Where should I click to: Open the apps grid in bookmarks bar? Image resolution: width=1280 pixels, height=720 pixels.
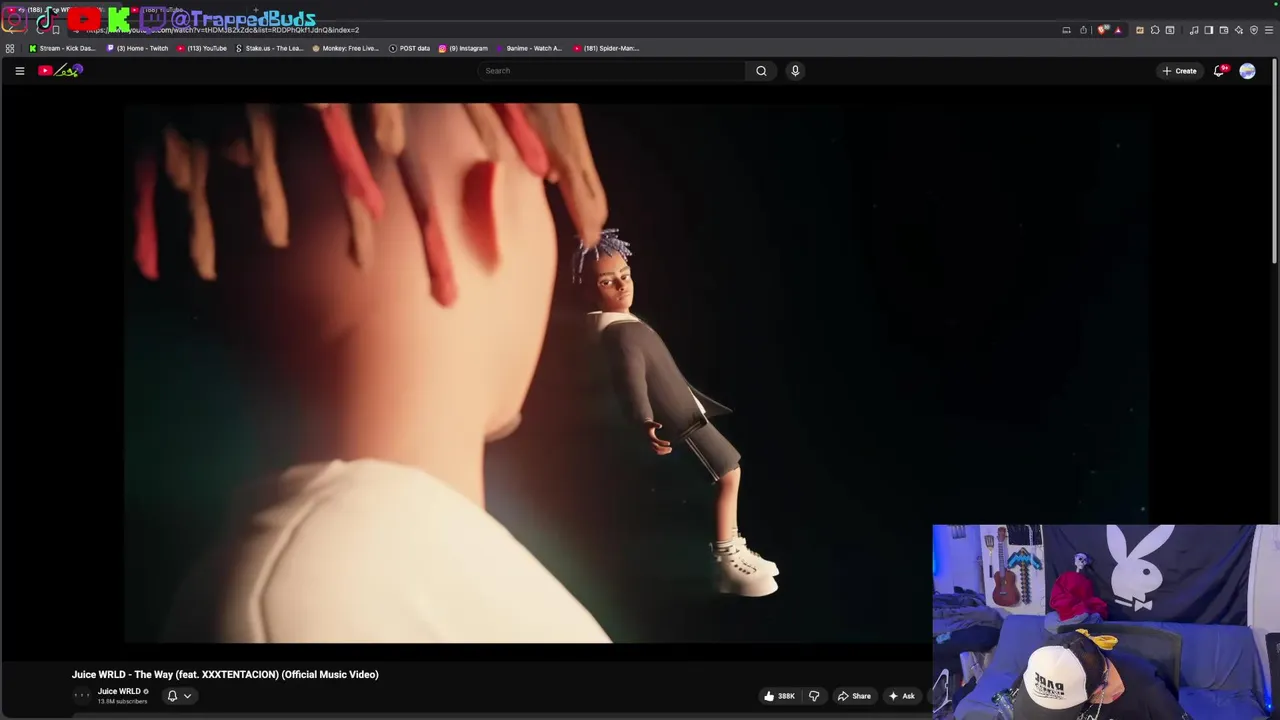[10, 48]
